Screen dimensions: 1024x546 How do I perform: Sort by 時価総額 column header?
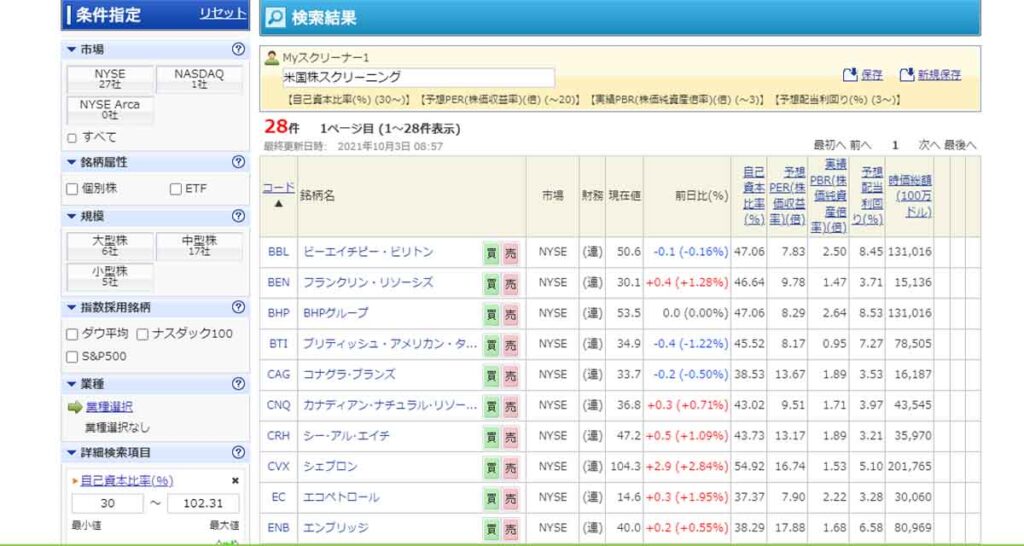pos(910,196)
